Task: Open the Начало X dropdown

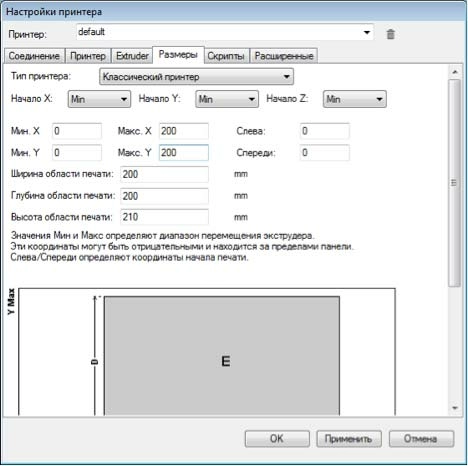Action: [99, 99]
